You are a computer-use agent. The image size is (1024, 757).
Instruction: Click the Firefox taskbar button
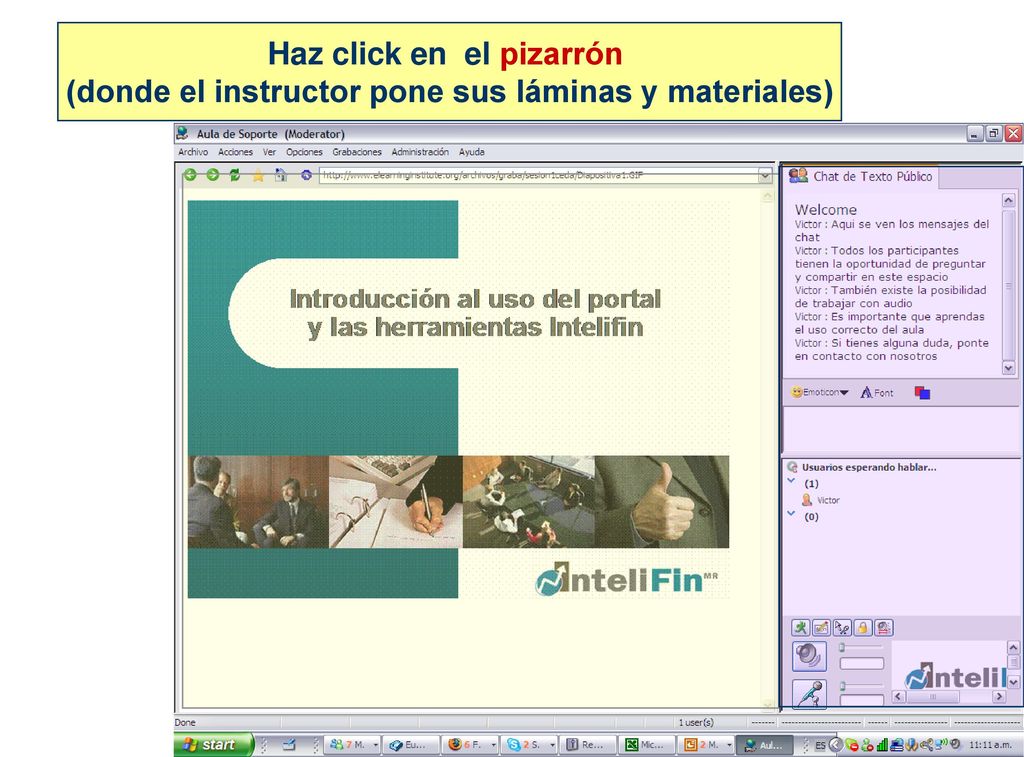coord(470,745)
